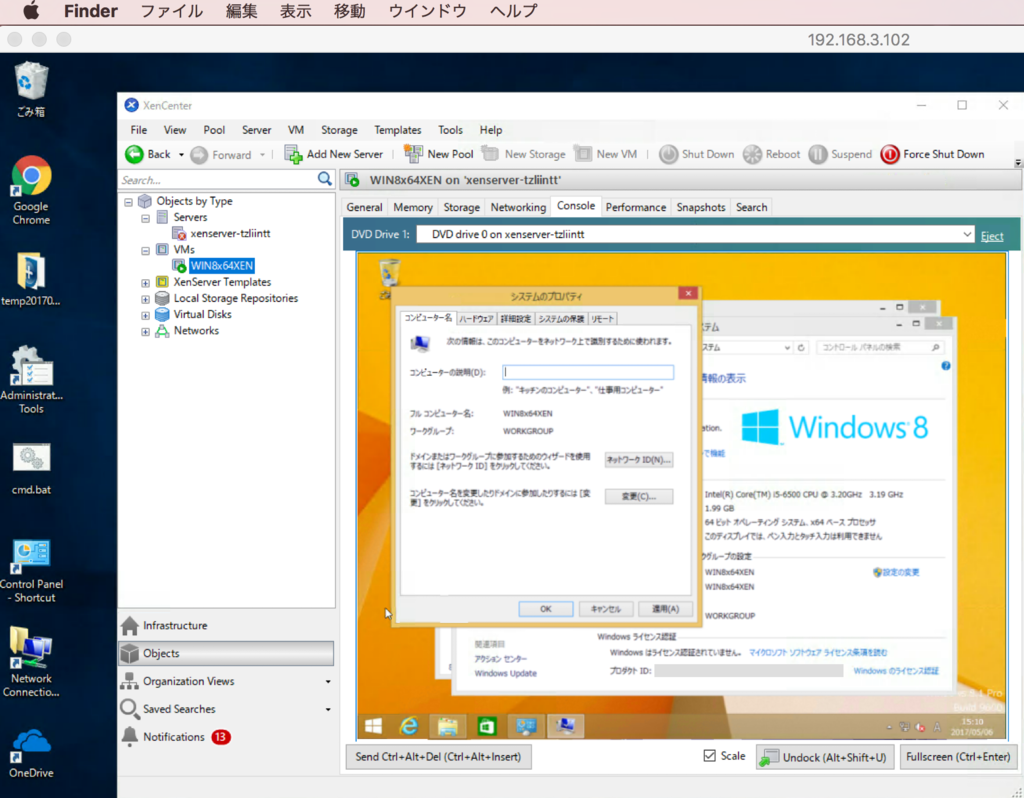The image size is (1024, 798).
Task: Click computer description text field
Action: [x=588, y=372]
